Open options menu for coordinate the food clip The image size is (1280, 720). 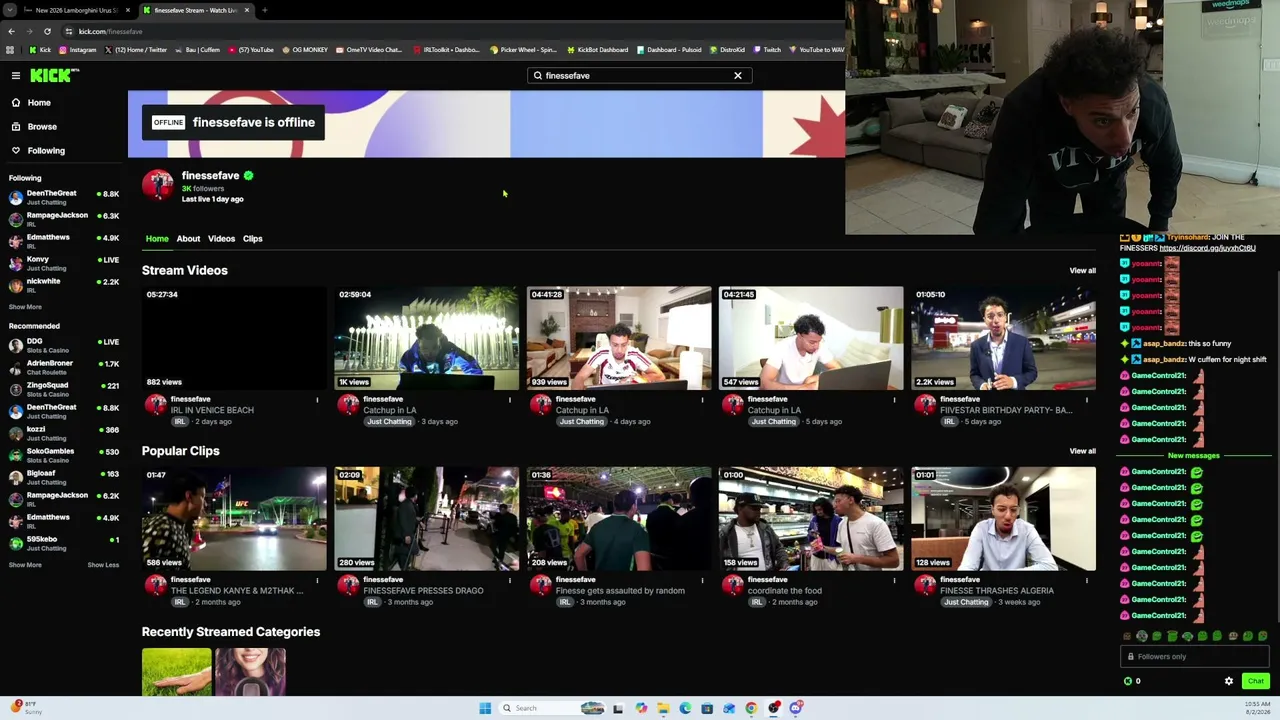[x=894, y=580]
